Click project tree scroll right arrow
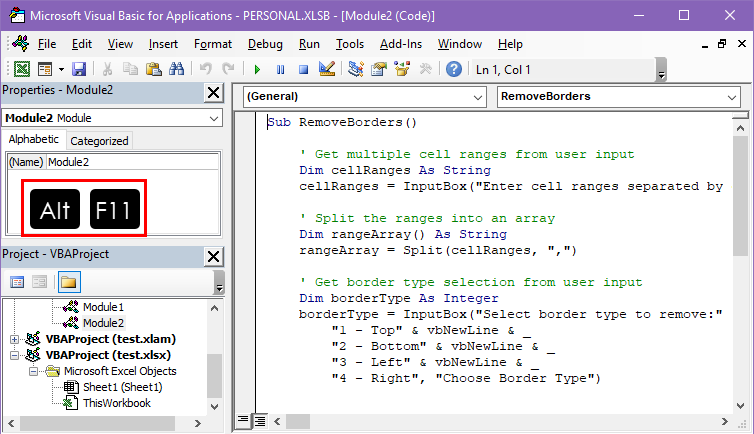The height and width of the screenshot is (434, 754). click(198, 423)
